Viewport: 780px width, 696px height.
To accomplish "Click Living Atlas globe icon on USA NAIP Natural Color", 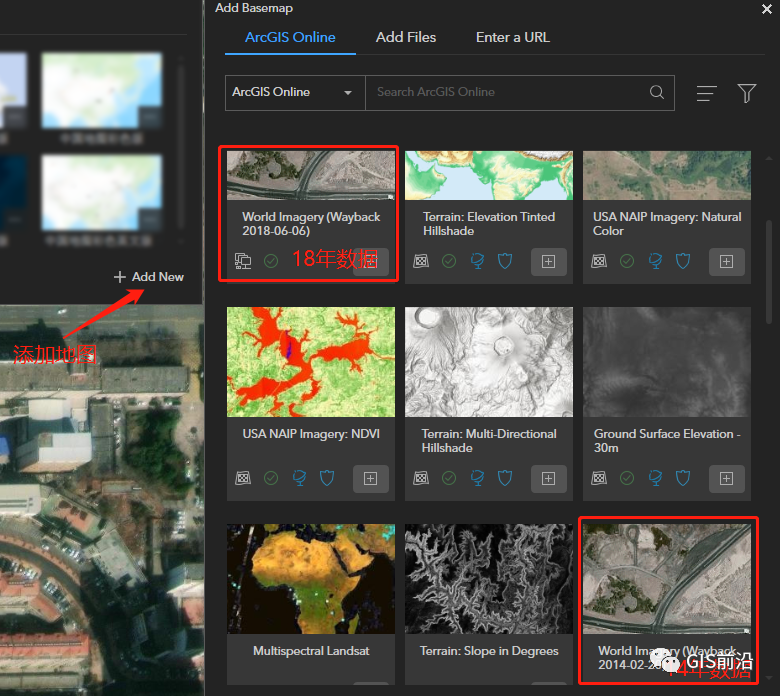I will click(655, 261).
